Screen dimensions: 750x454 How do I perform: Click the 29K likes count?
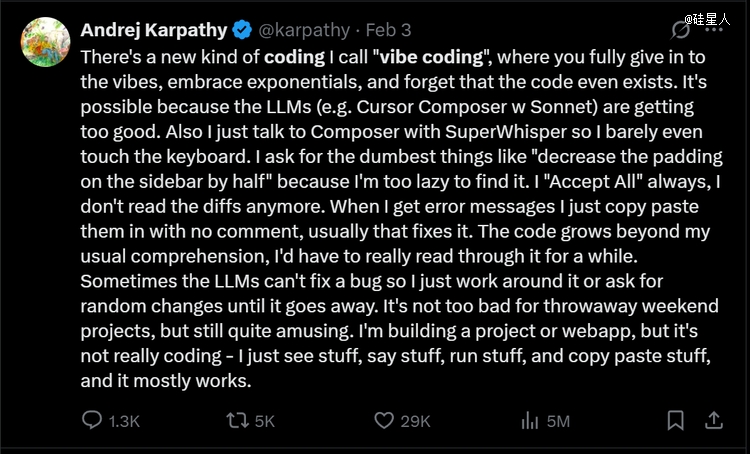tap(415, 422)
